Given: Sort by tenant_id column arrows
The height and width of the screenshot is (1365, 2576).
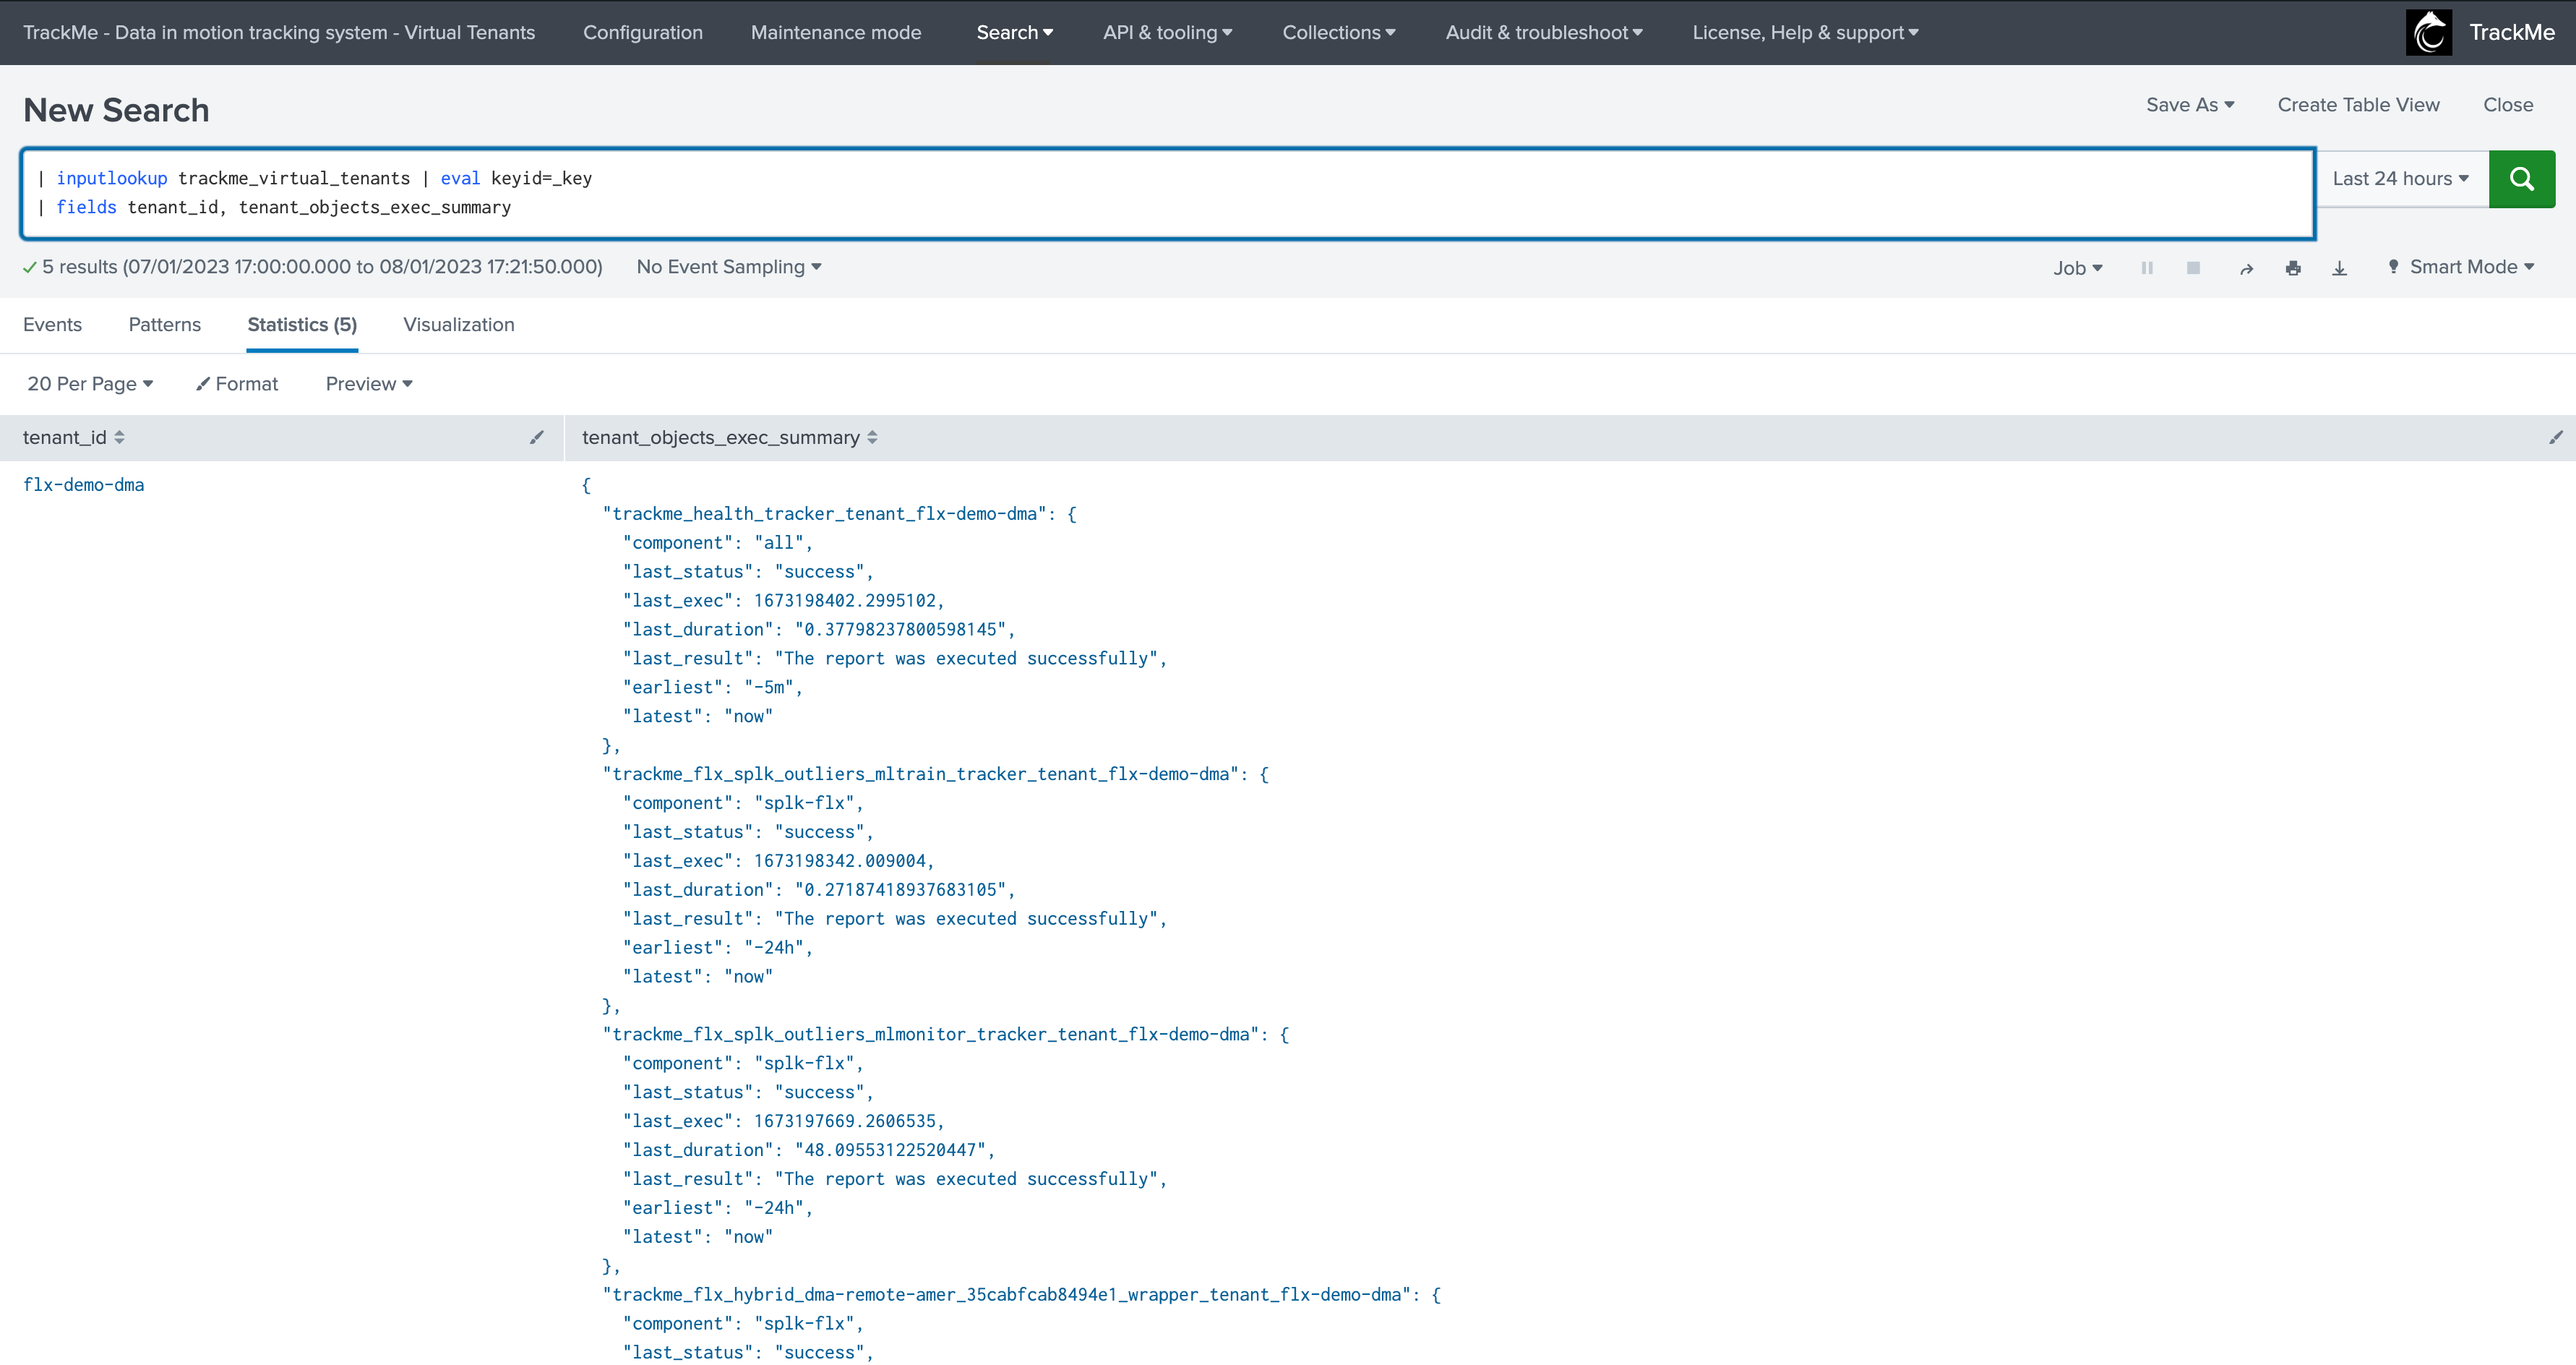Looking at the screenshot, I should (119, 437).
